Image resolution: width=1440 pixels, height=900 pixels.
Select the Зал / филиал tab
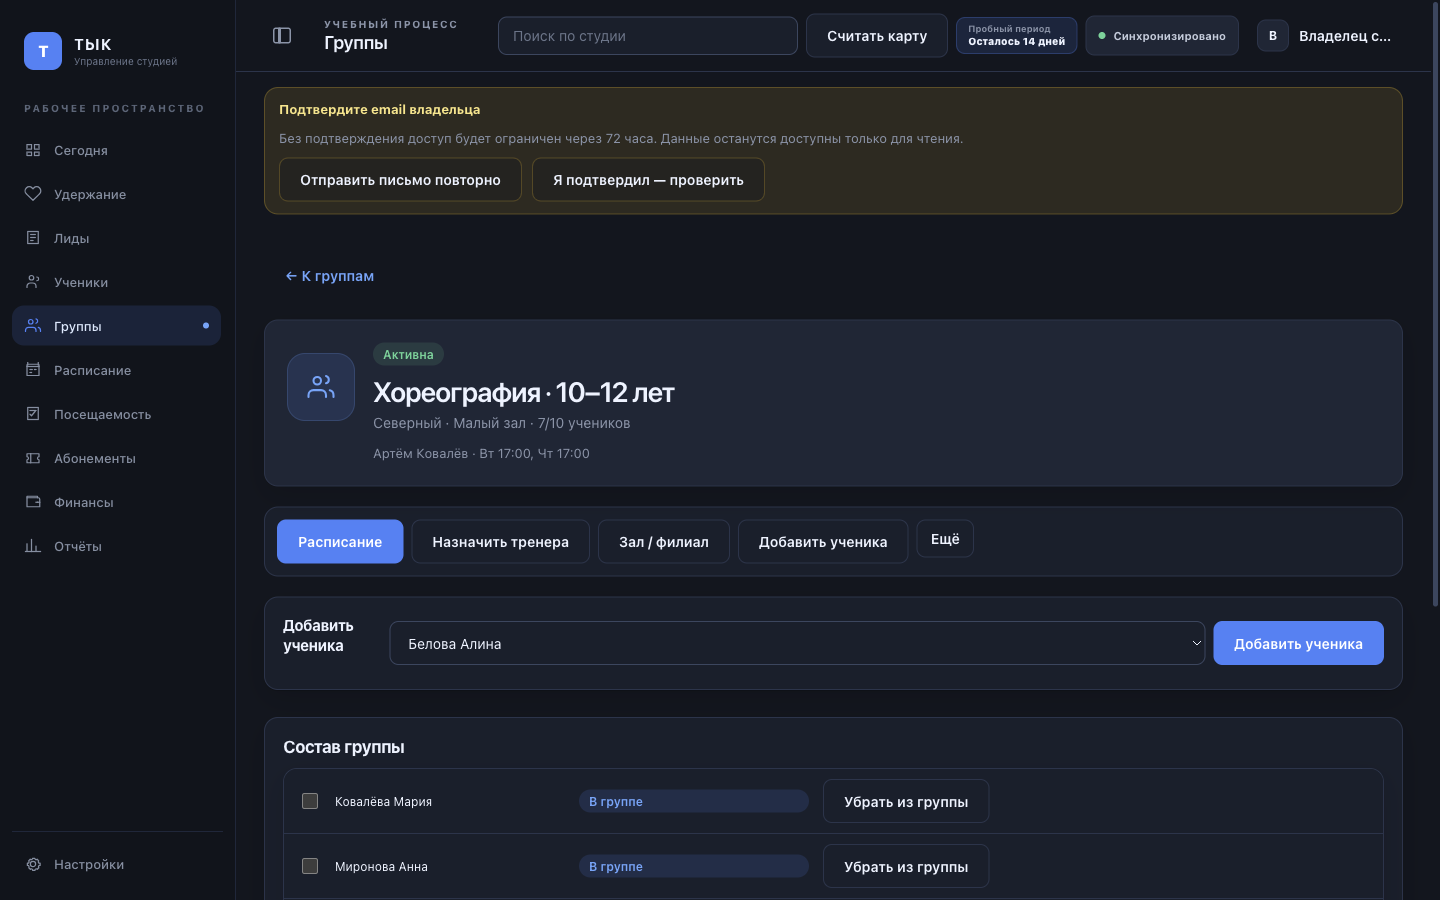(664, 542)
